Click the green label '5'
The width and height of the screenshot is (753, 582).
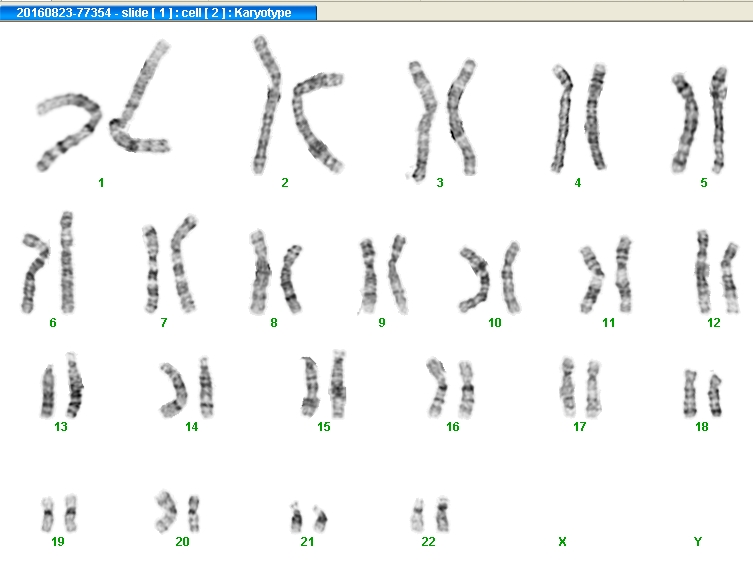pyautogui.click(x=704, y=182)
